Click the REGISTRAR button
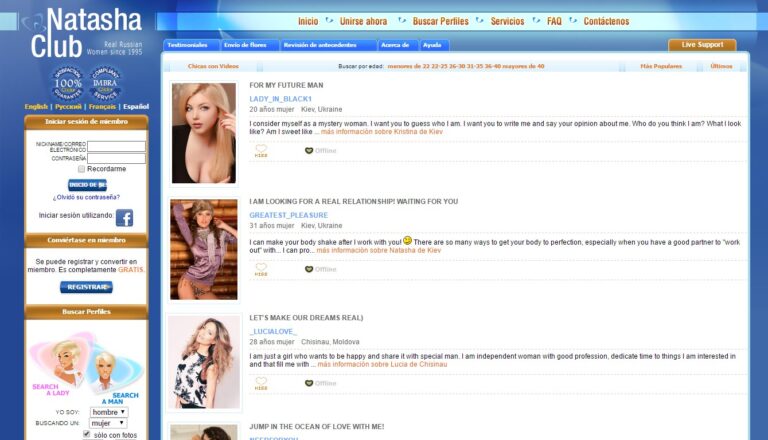 pyautogui.click(x=86, y=287)
